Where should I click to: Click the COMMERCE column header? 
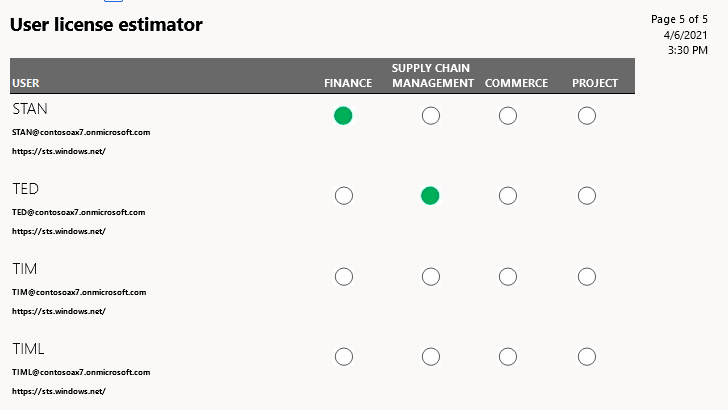click(x=516, y=83)
